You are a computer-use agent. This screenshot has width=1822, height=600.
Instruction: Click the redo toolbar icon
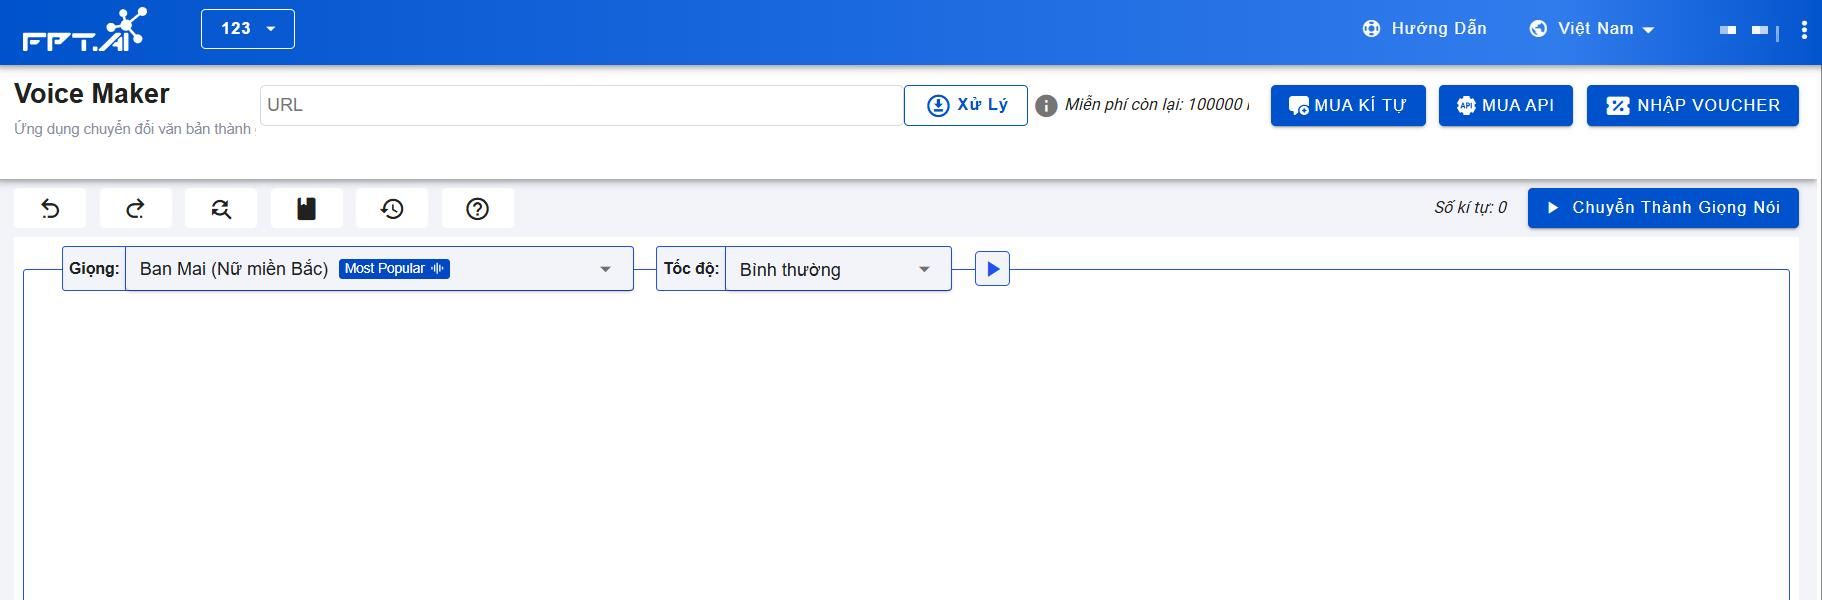135,208
